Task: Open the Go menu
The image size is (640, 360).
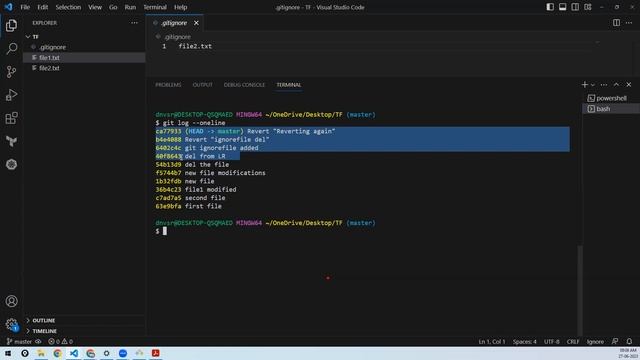Action: click(113, 7)
